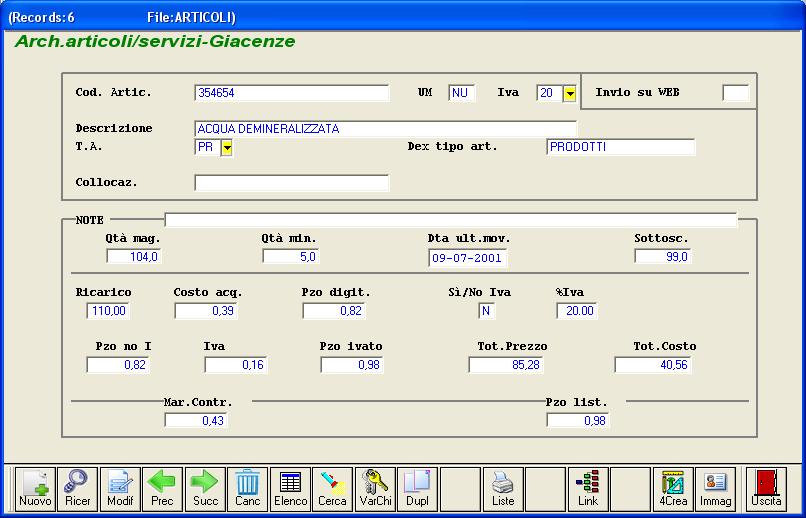Click the Cod. Artic. field 354654
Viewport: 806px width, 518px height.
coord(292,93)
